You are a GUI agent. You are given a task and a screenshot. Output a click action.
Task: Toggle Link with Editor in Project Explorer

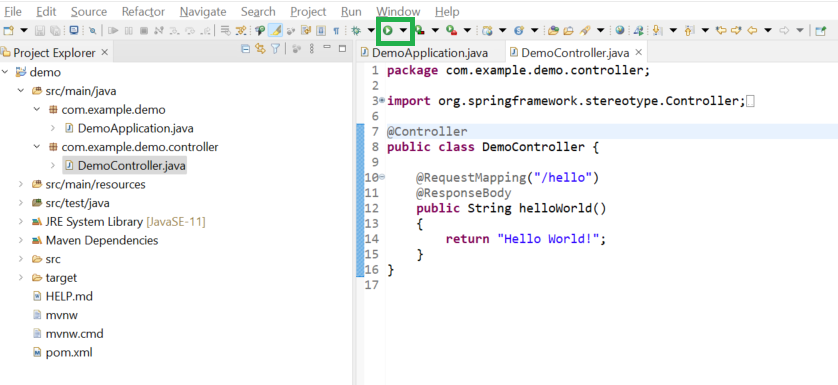(260, 49)
